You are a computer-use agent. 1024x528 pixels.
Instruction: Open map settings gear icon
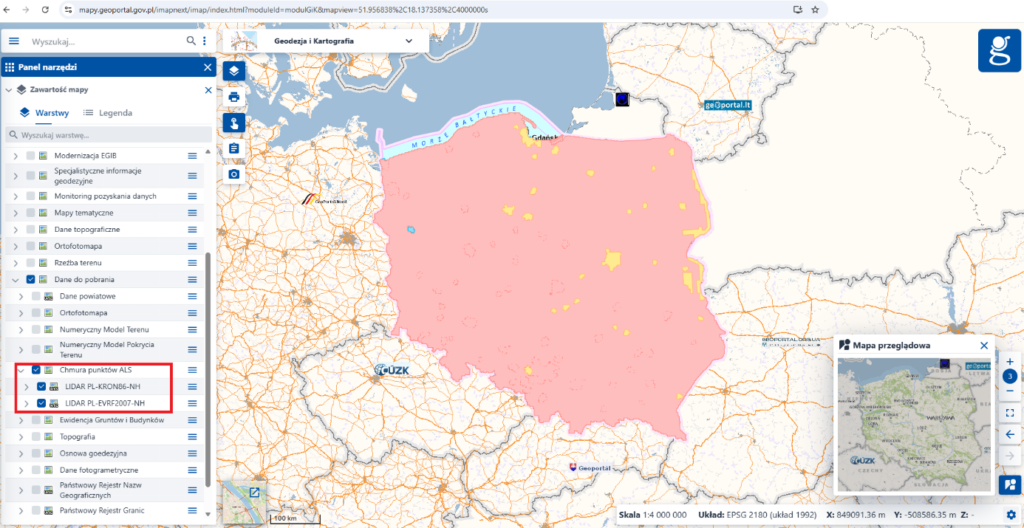1011,515
